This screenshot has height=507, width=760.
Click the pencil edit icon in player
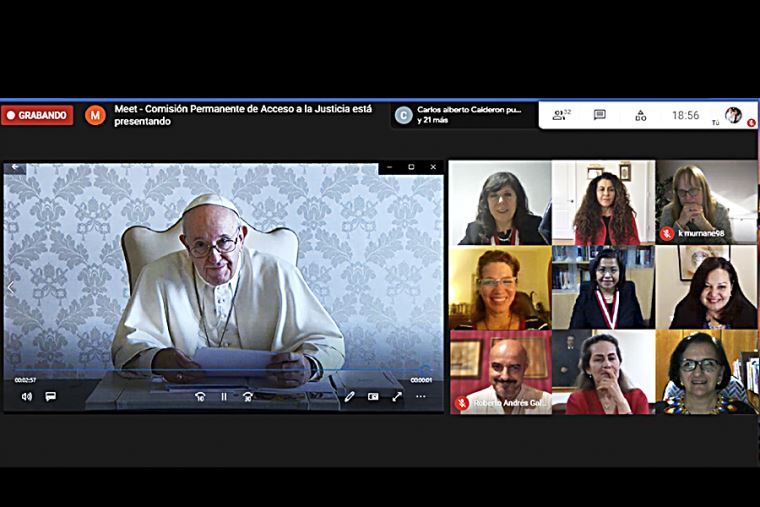[349, 397]
